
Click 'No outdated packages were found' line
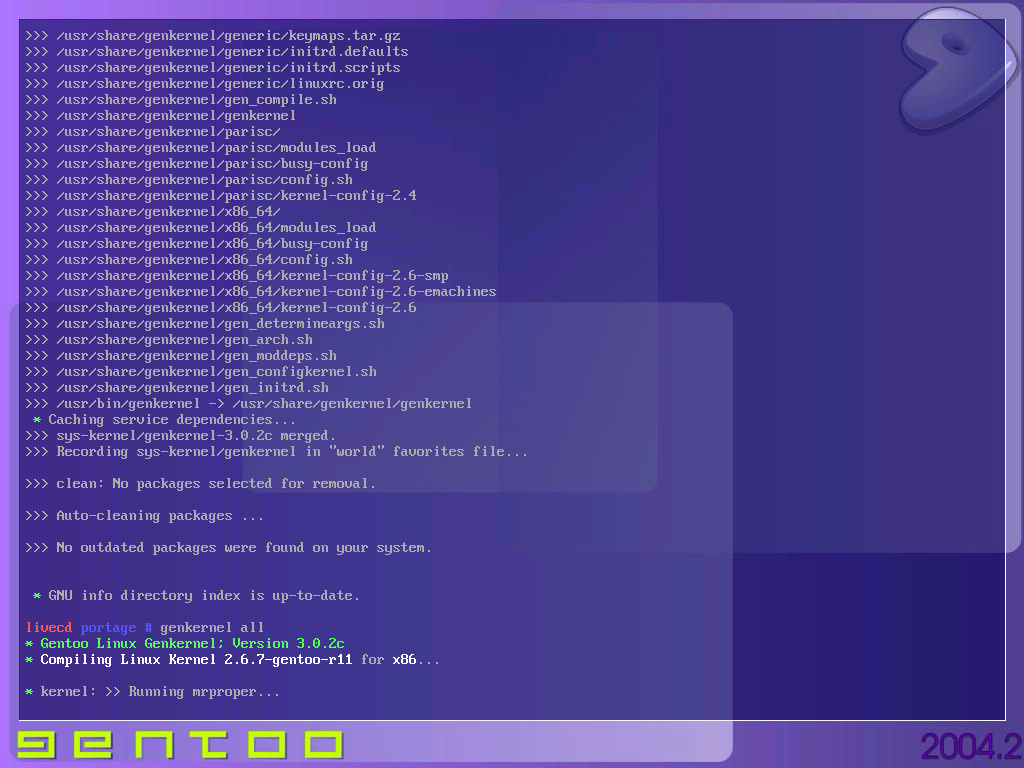[x=229, y=548]
